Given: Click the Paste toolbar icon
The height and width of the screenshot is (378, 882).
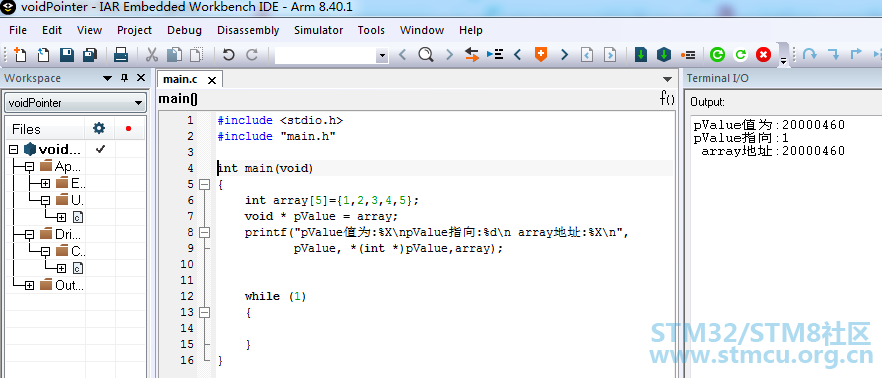Looking at the screenshot, I should point(196,55).
